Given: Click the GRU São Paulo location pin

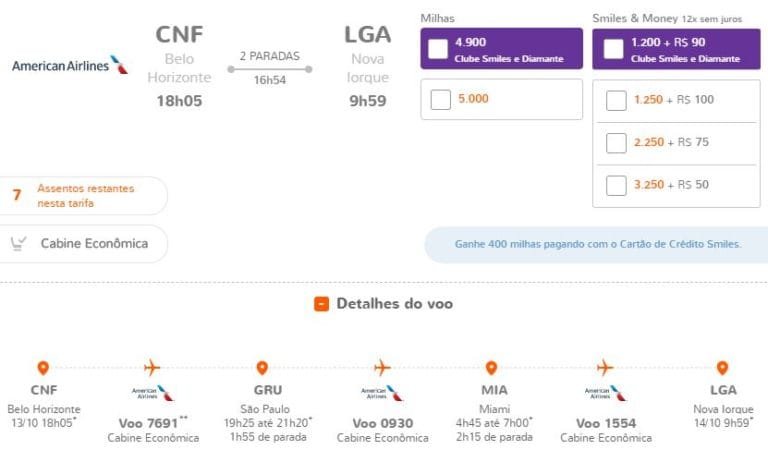Looking at the screenshot, I should [262, 368].
